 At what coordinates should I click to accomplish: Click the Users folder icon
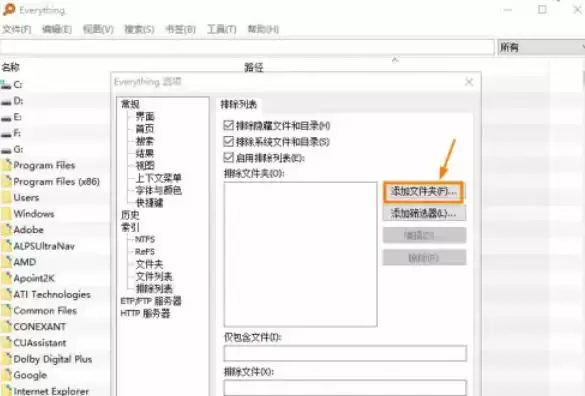6,197
